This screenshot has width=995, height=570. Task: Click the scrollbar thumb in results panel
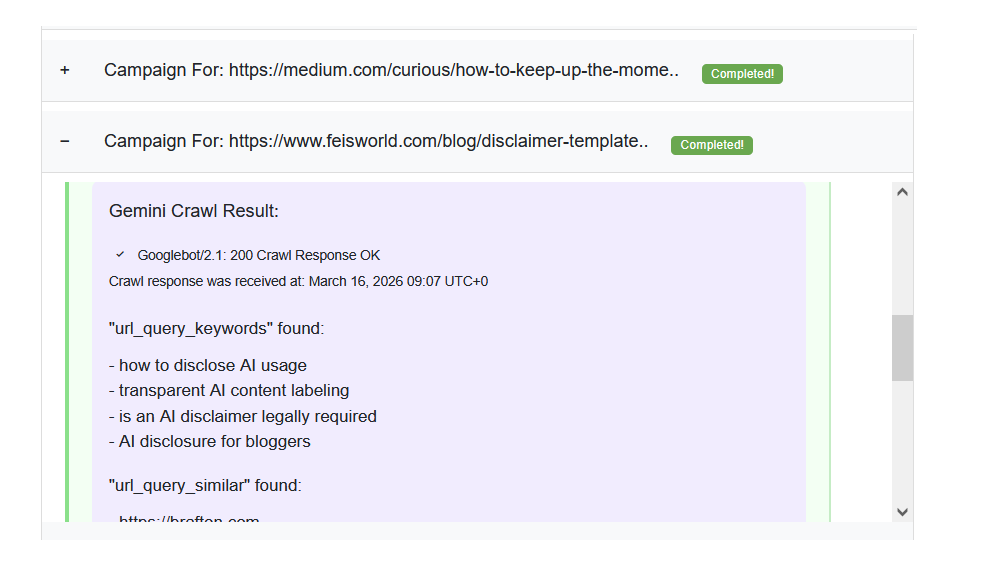pyautogui.click(x=902, y=347)
